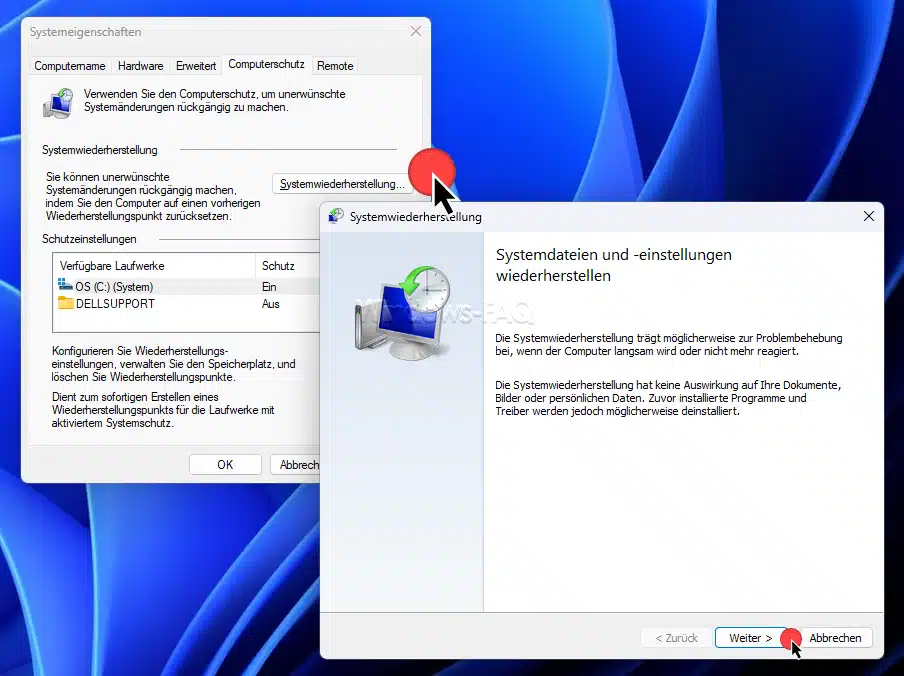
Task: Select the OS (C:) (System) drive row
Action: click(x=188, y=286)
